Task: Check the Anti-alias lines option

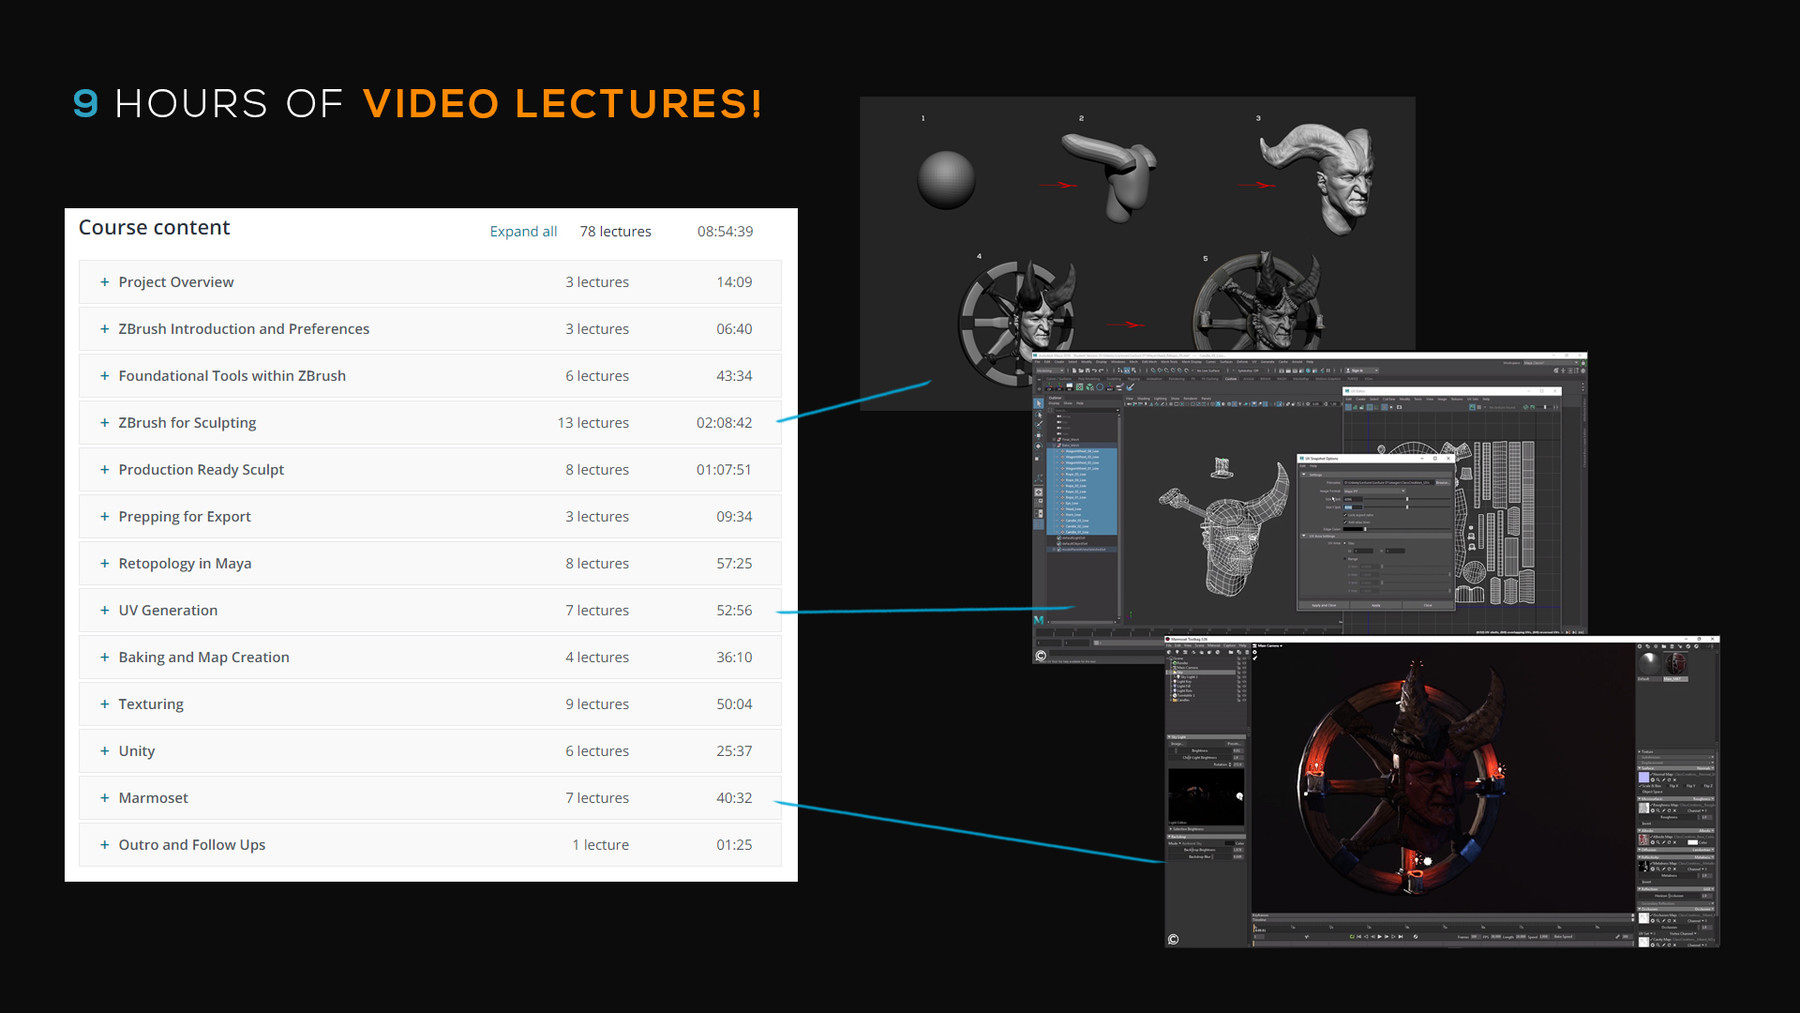Action: (1345, 523)
